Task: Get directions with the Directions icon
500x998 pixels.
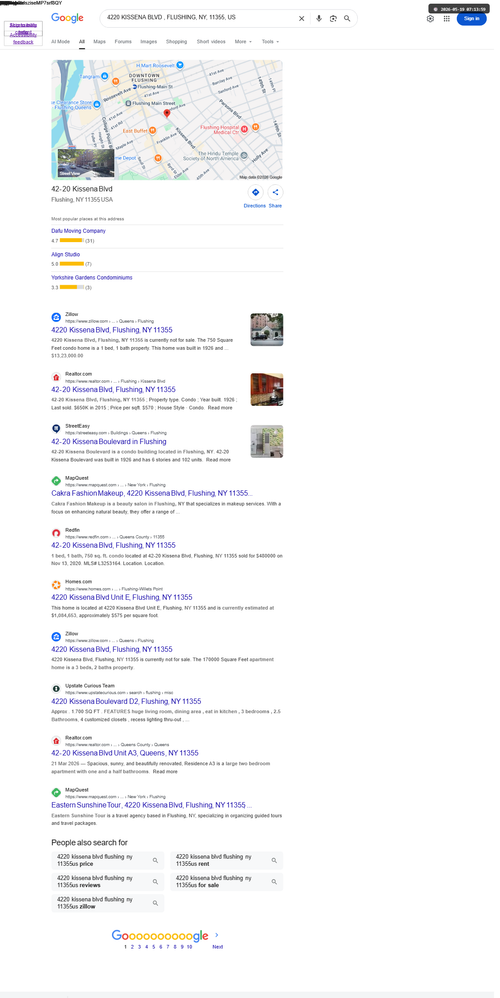Action: coord(255,192)
